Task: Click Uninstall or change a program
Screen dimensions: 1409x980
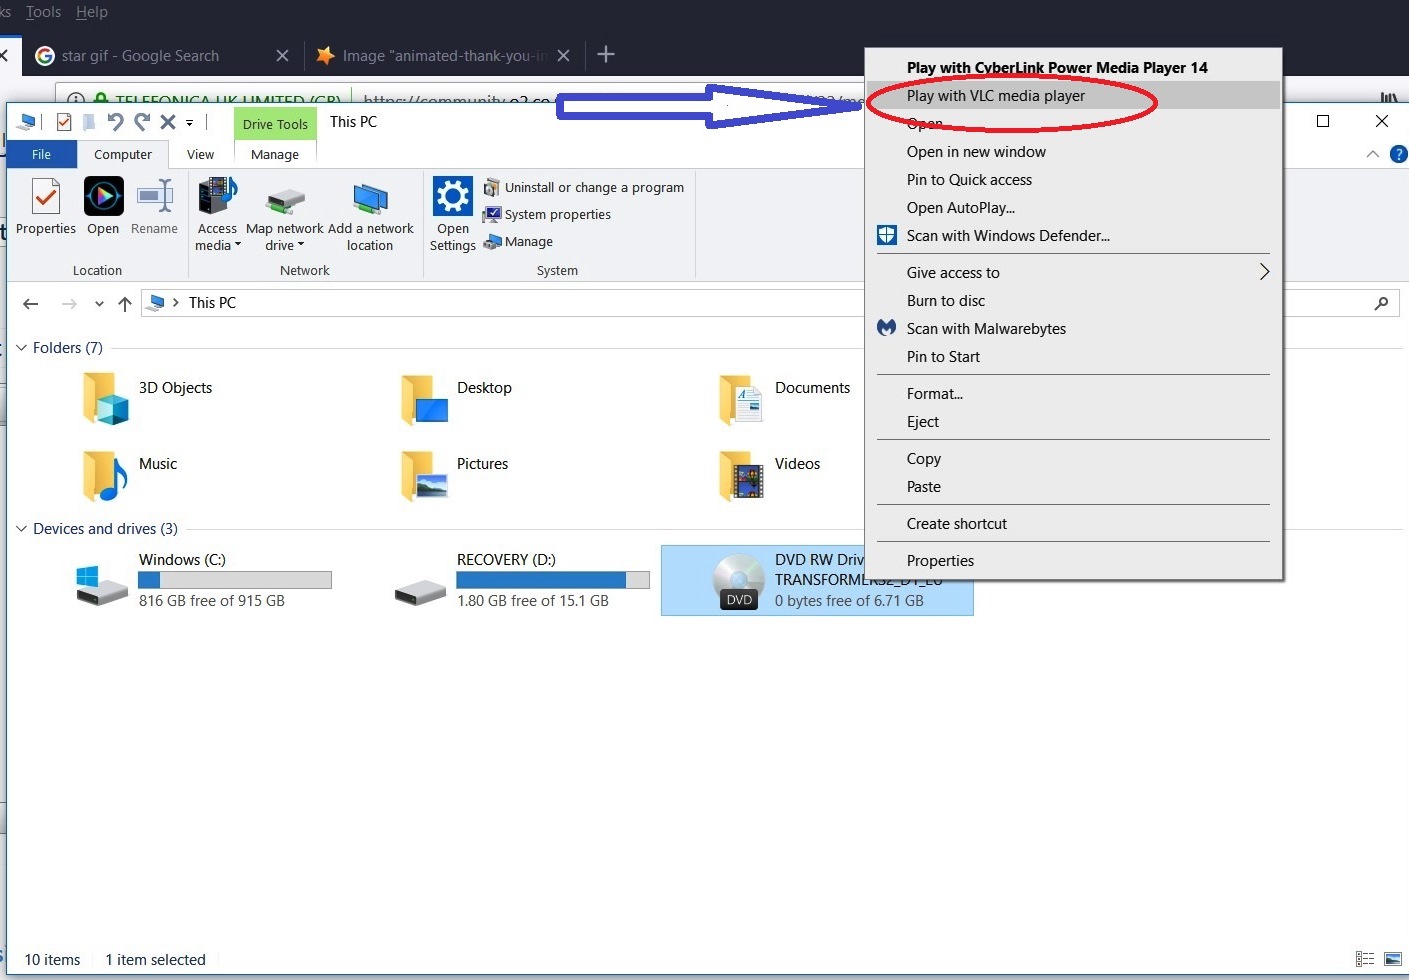Action: 593,188
